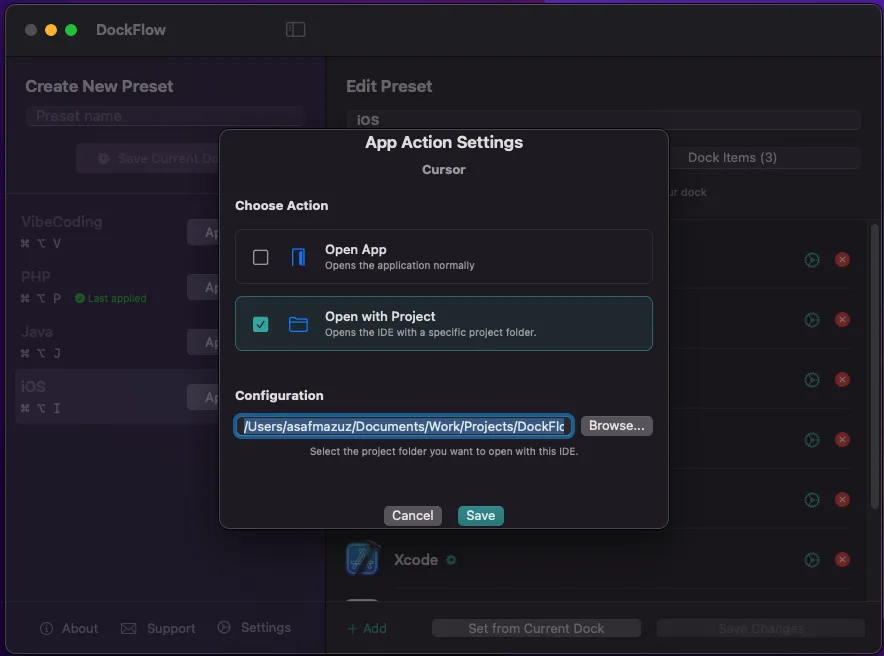The width and height of the screenshot is (884, 656).
Task: Open the Settings icon in footer
Action: click(x=224, y=627)
